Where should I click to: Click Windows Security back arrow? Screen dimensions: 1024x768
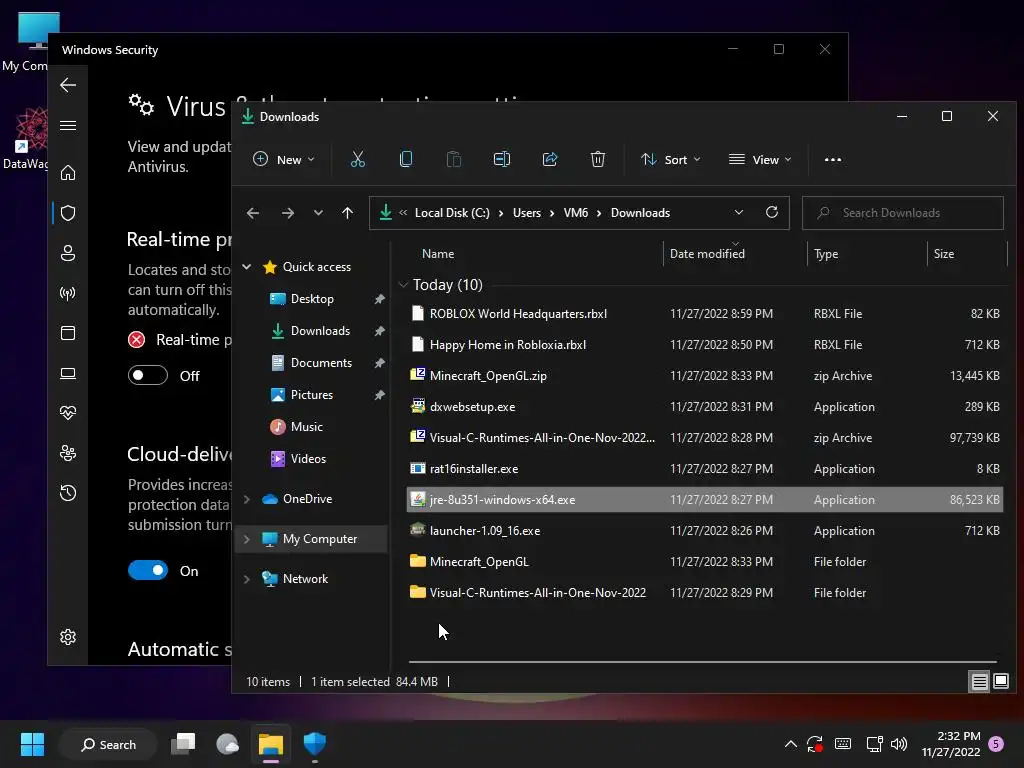coord(68,85)
